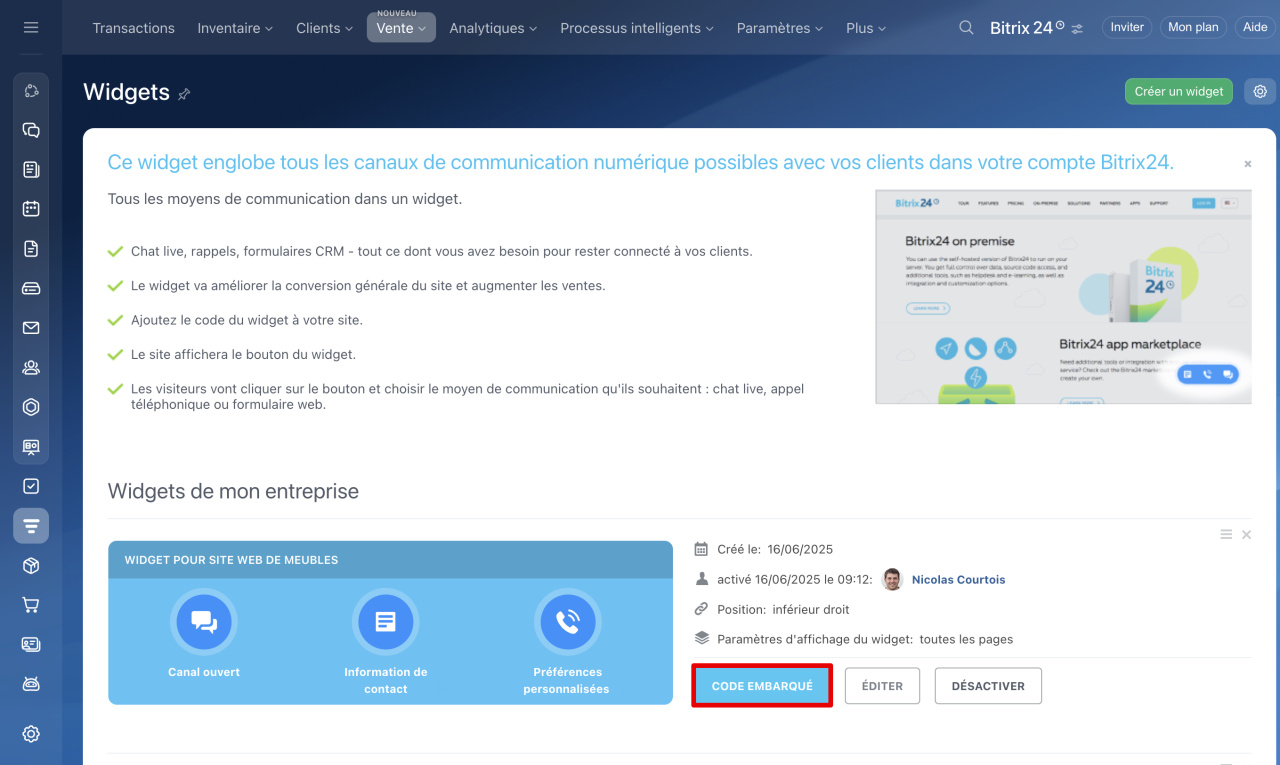
Task: Click the search magnifier icon
Action: pyautogui.click(x=966, y=28)
